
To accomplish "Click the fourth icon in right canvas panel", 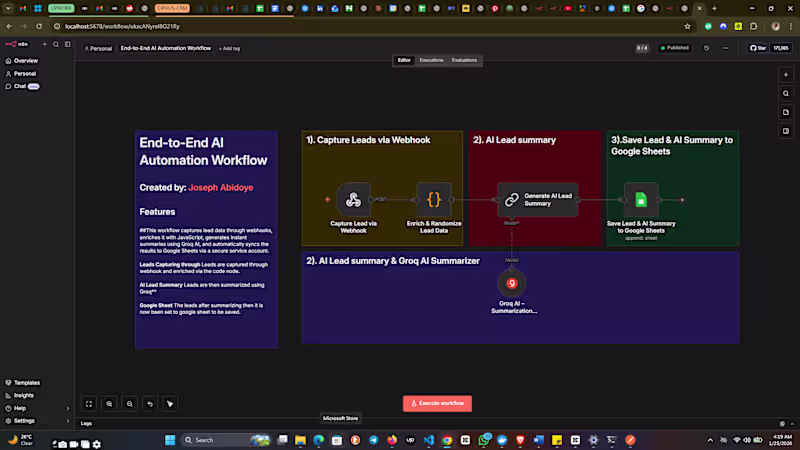I will coord(786,131).
